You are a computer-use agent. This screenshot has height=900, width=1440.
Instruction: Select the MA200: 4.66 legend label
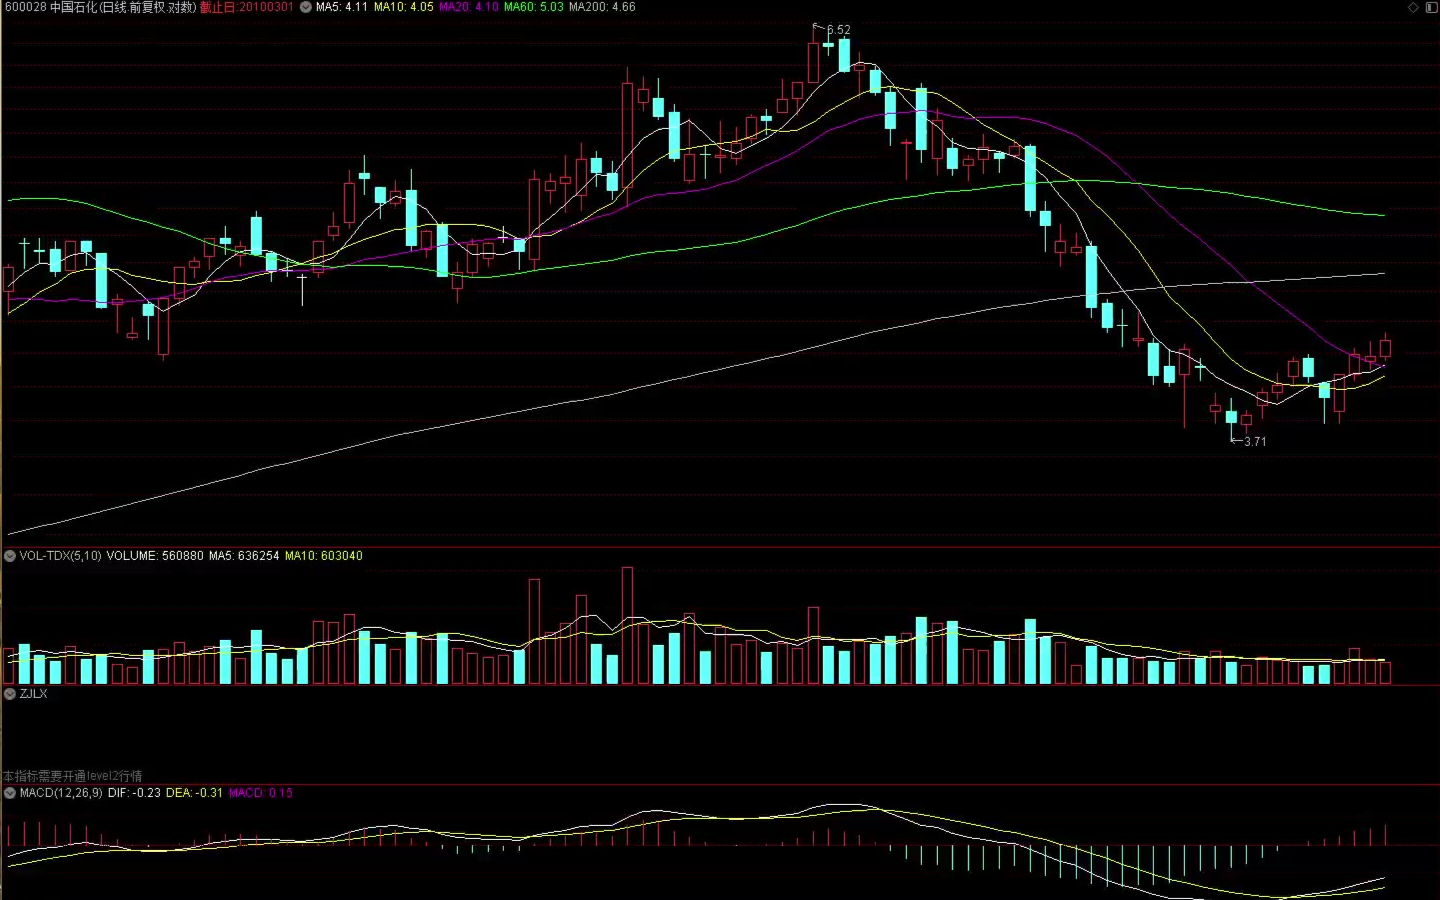pos(602,7)
